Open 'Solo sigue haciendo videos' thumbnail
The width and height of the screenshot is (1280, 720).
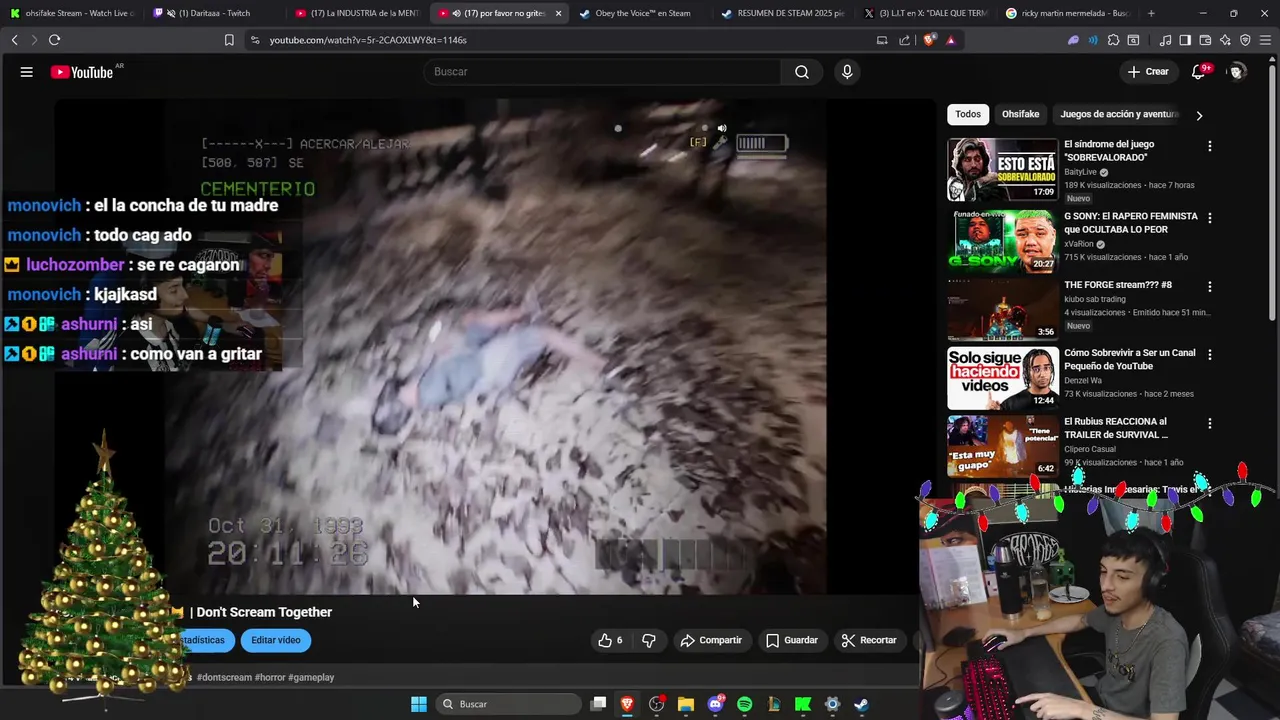click(1002, 377)
